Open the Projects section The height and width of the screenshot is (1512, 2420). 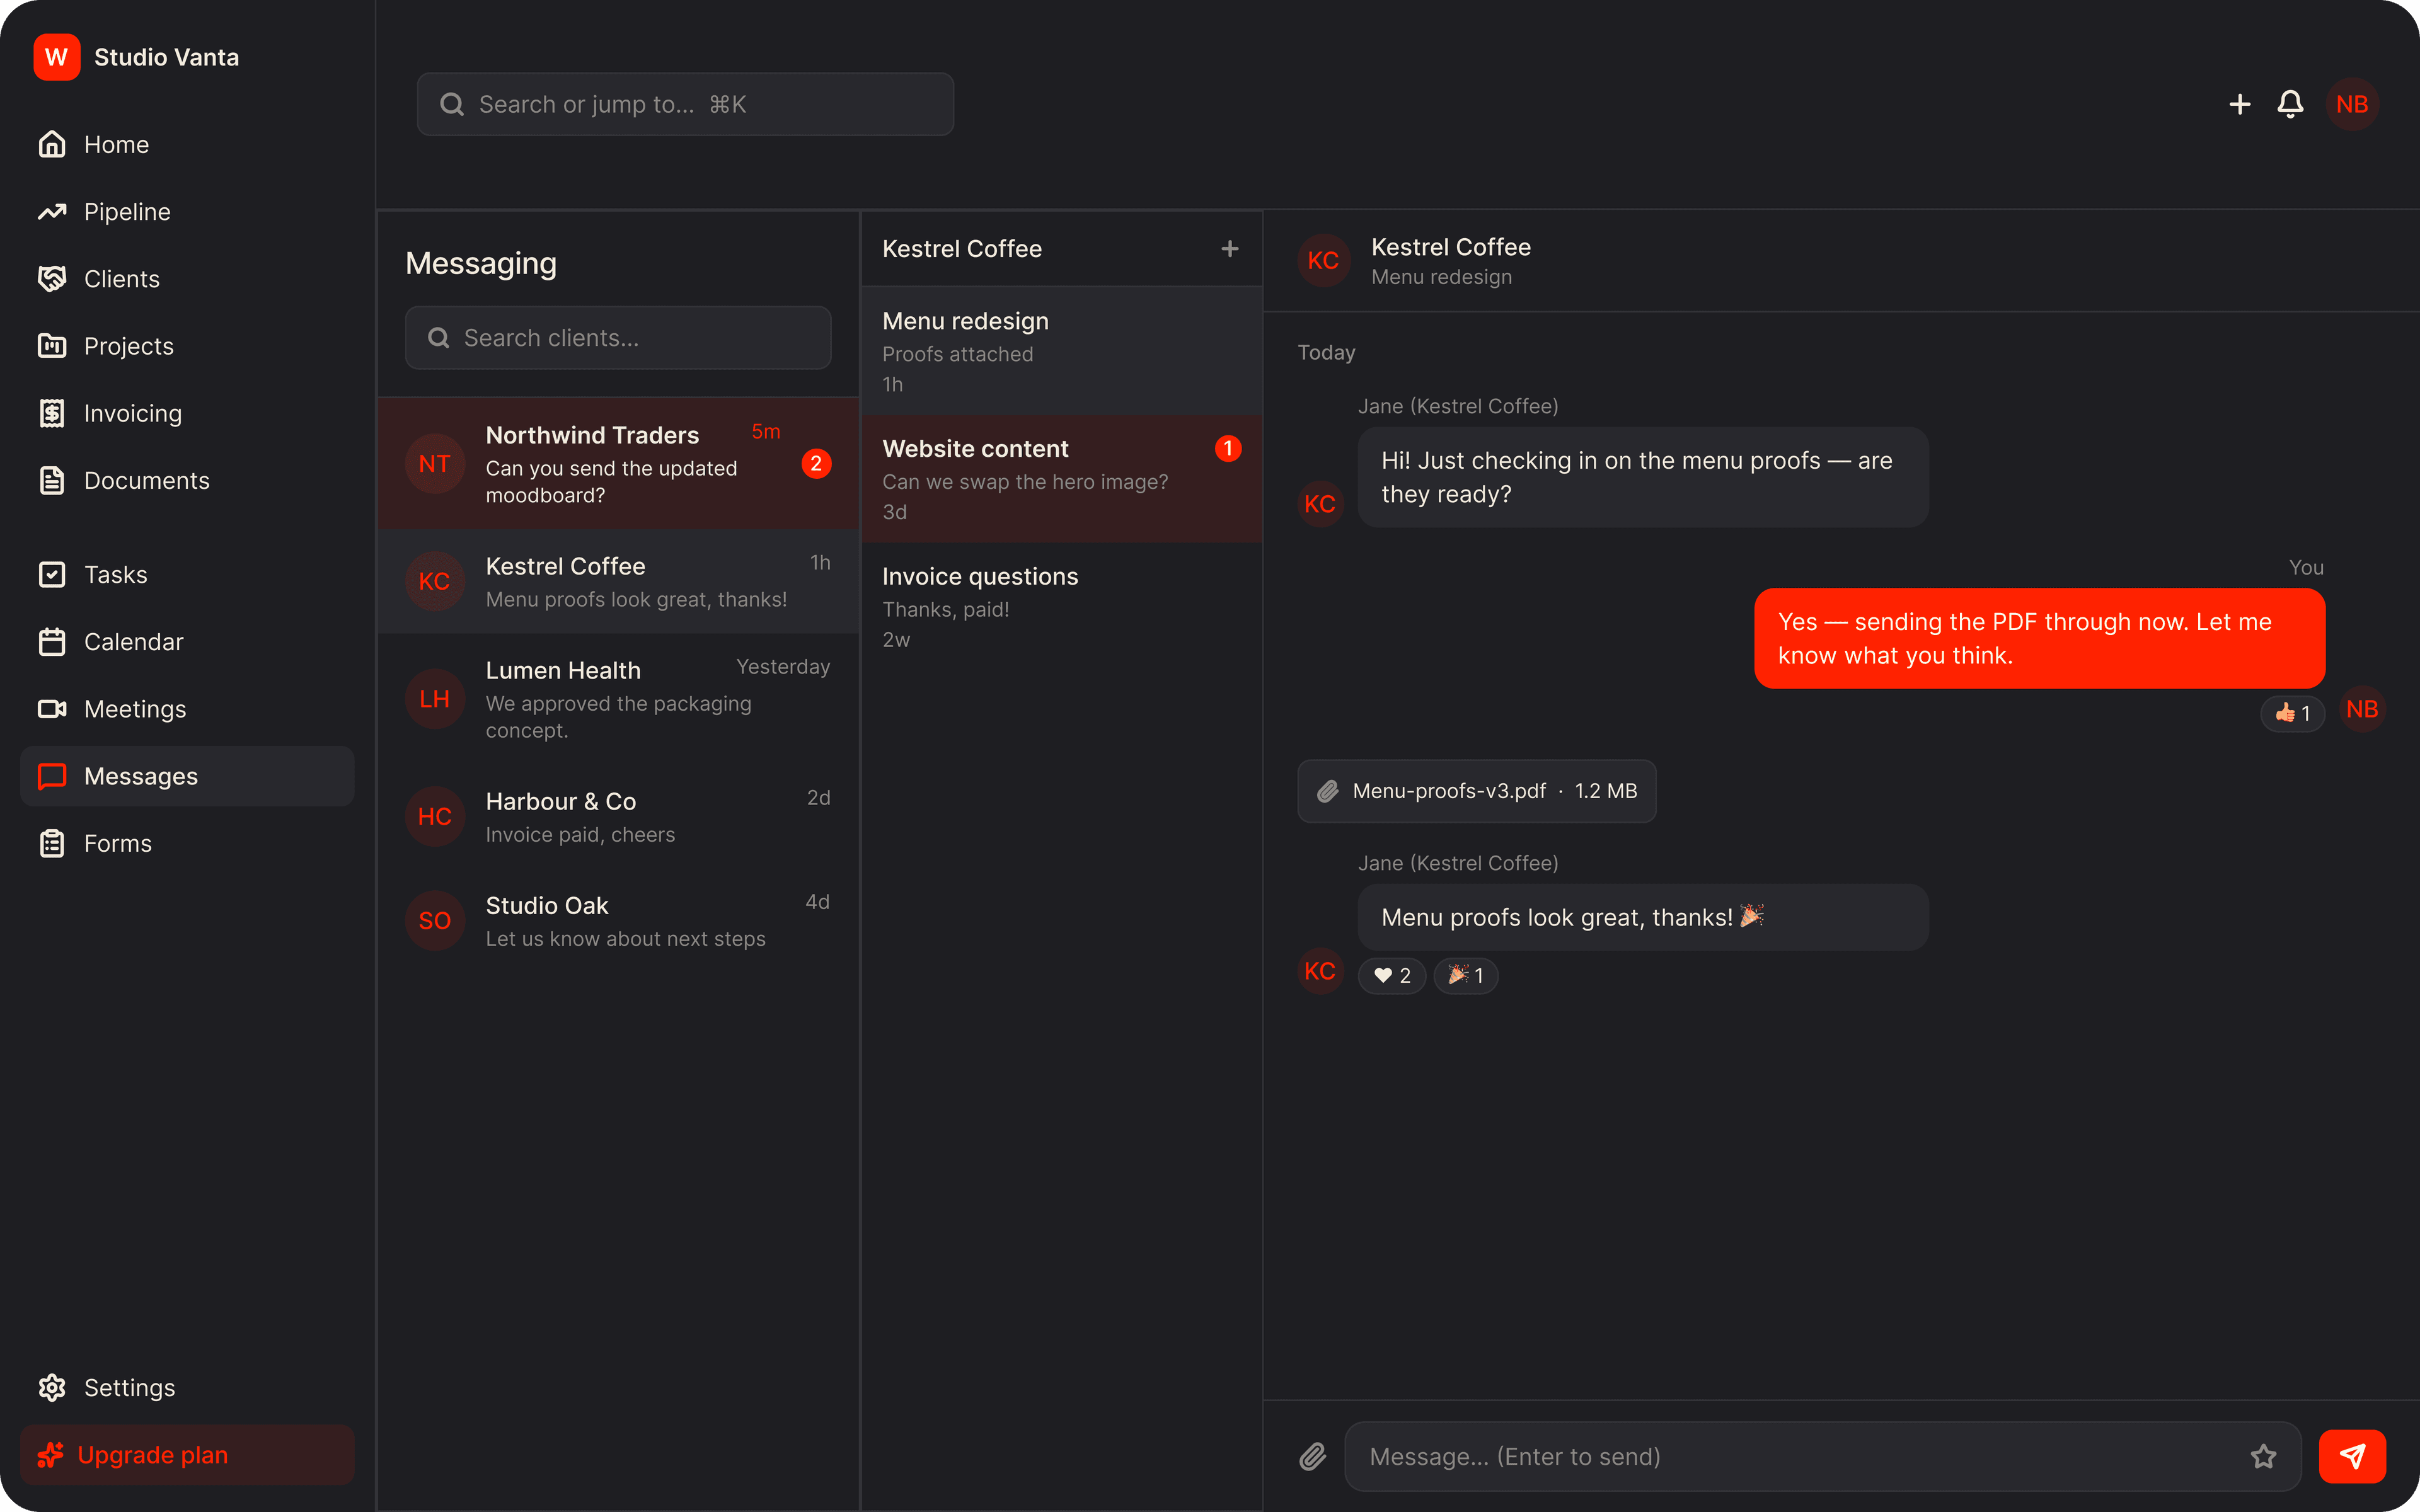click(187, 346)
